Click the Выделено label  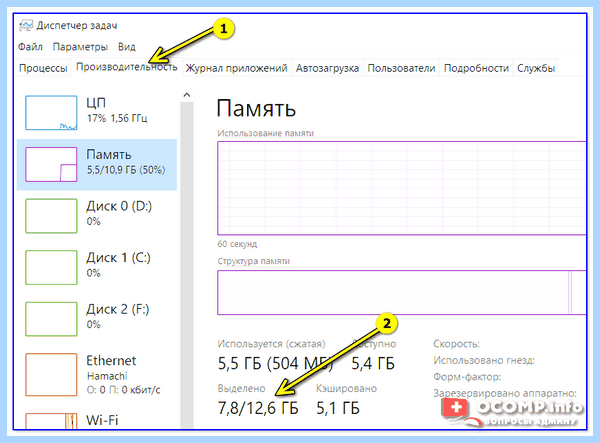click(241, 388)
